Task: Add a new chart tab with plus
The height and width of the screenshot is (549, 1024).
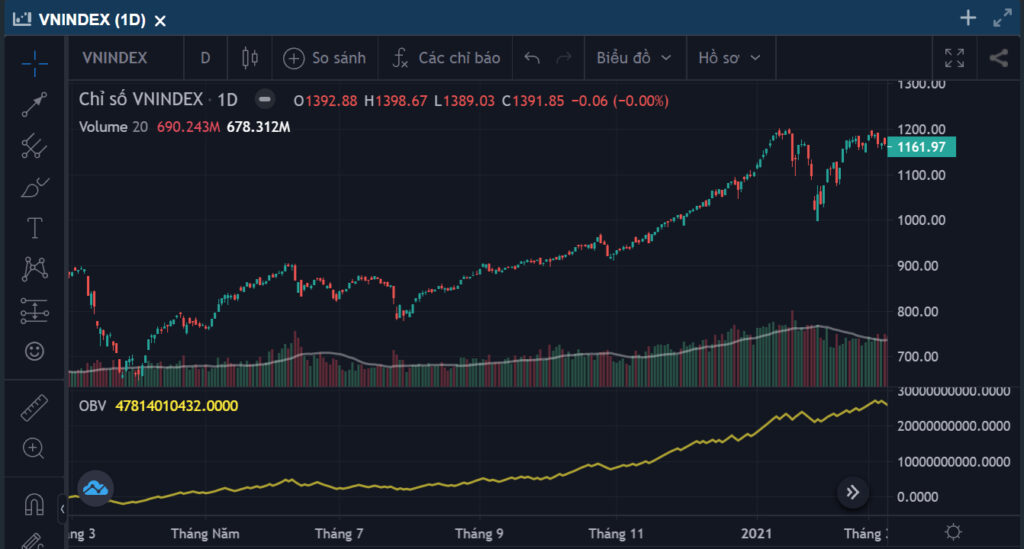Action: click(968, 18)
